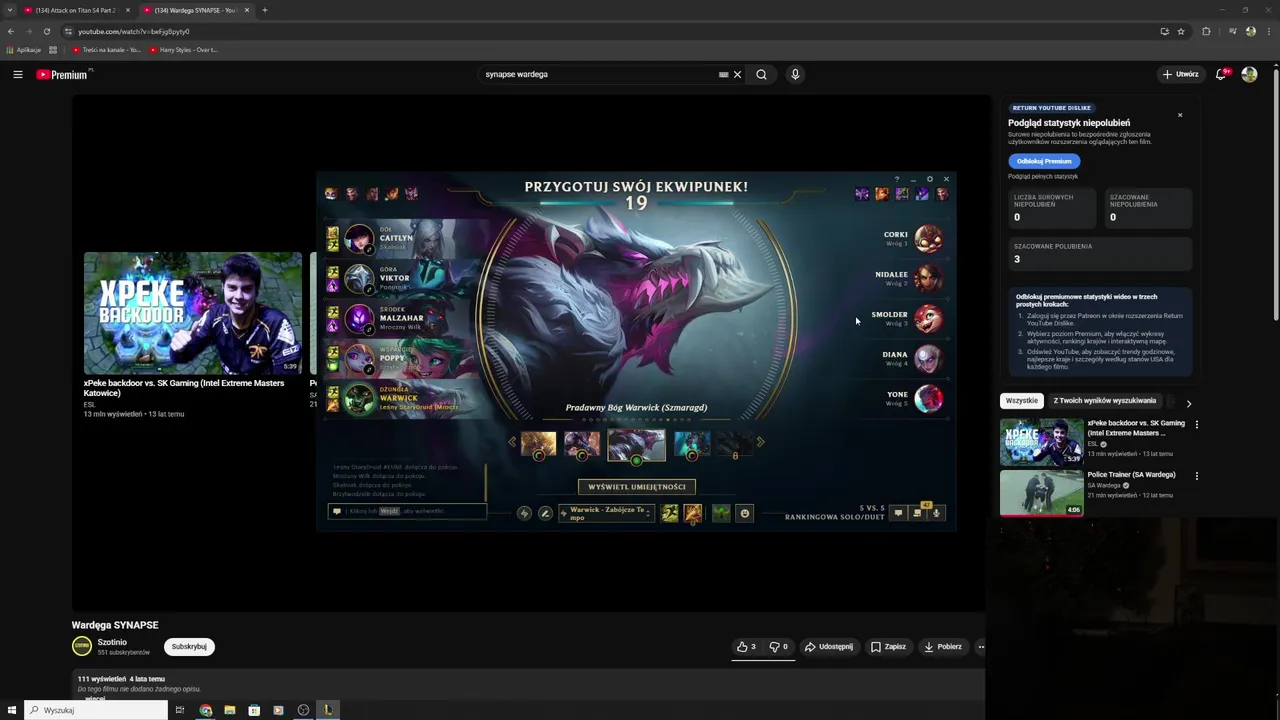Edit the rune page with the pencil icon

(x=545, y=513)
